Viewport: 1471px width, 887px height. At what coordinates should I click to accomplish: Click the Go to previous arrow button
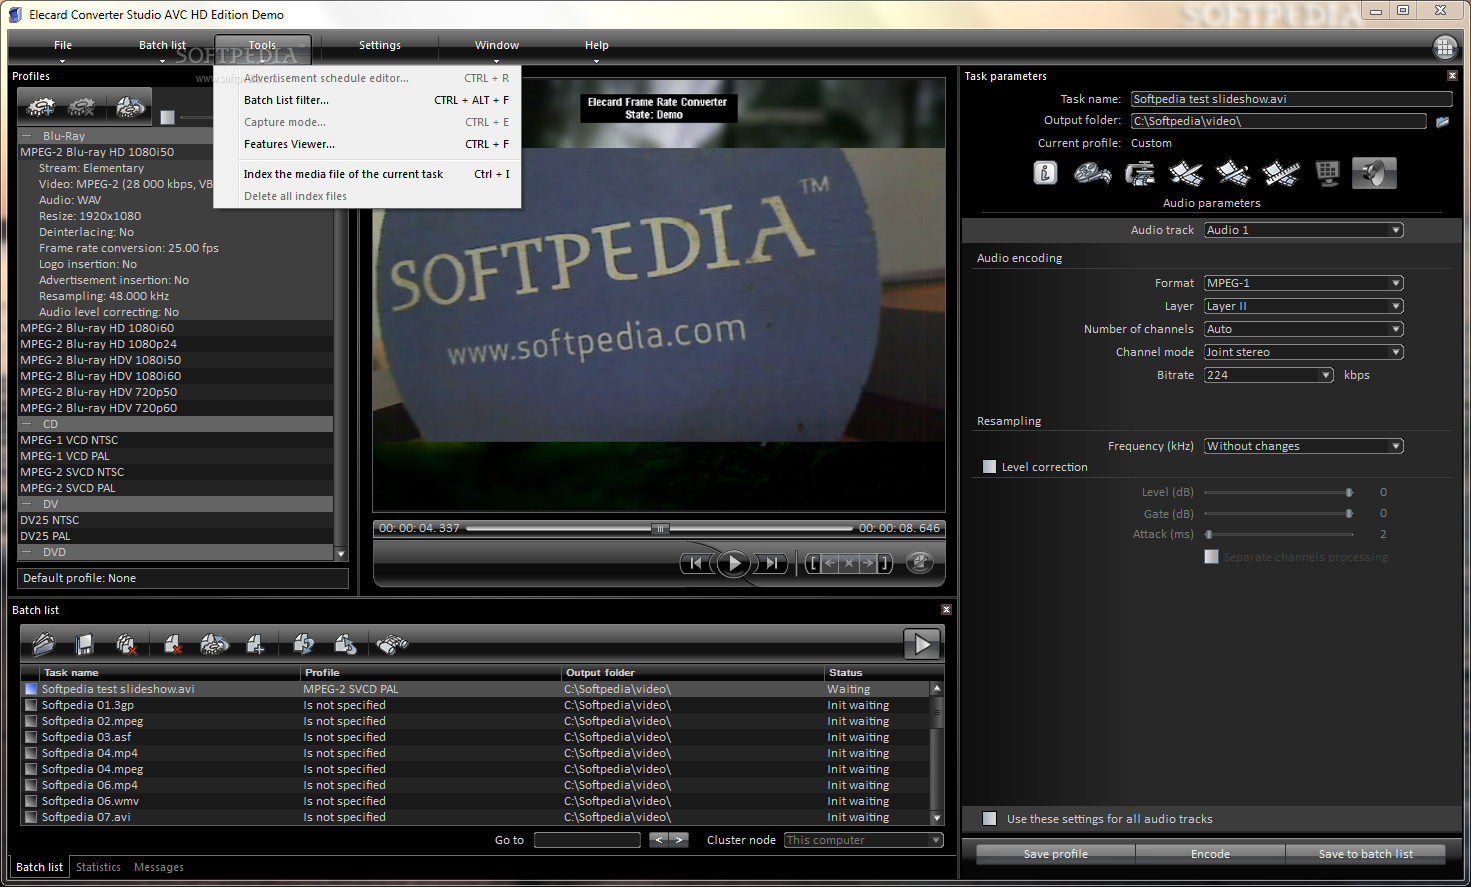coord(659,840)
